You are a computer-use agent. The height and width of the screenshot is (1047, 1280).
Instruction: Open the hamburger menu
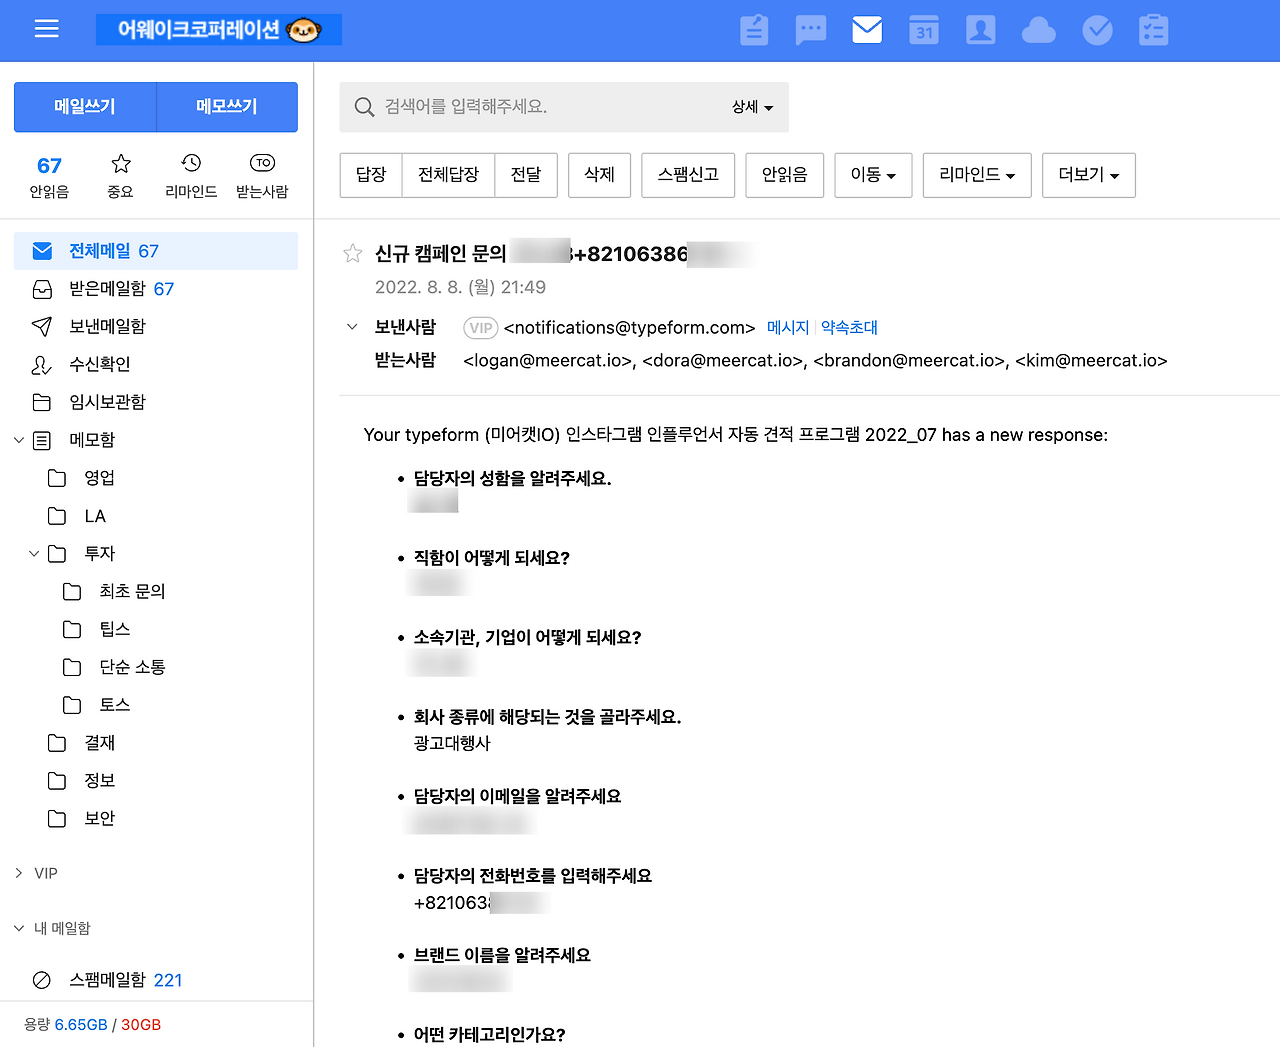tap(47, 29)
